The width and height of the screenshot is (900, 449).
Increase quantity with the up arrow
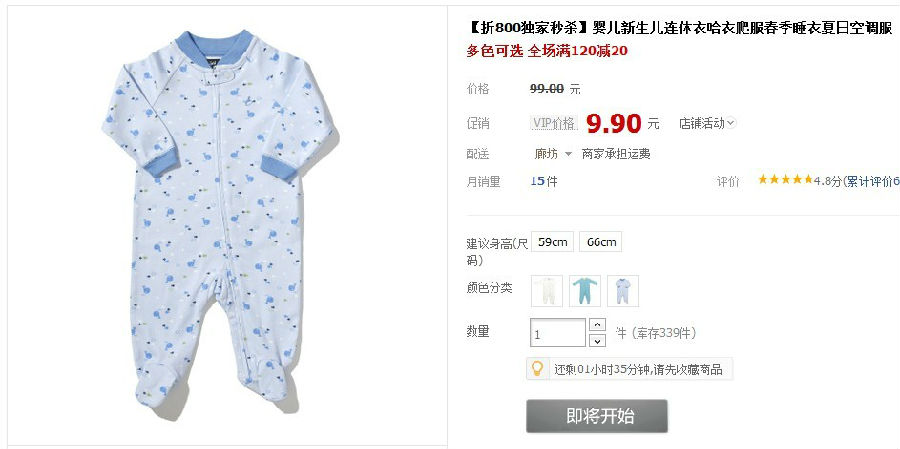[598, 325]
